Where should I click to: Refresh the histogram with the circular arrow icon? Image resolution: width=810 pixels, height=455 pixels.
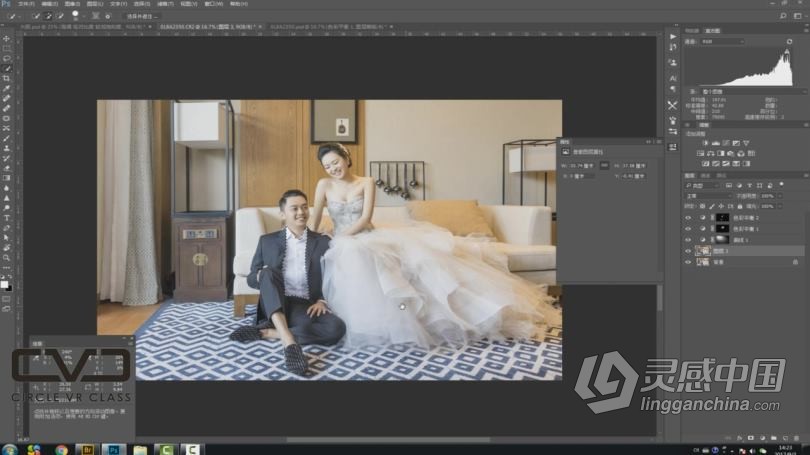(x=789, y=41)
